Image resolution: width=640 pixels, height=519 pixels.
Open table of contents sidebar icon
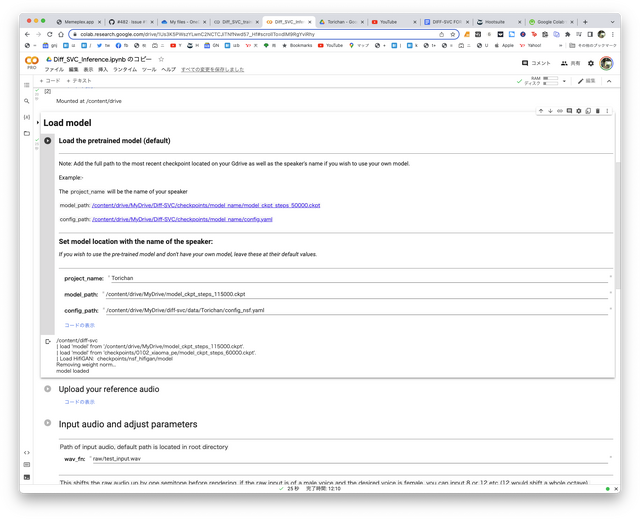27,85
